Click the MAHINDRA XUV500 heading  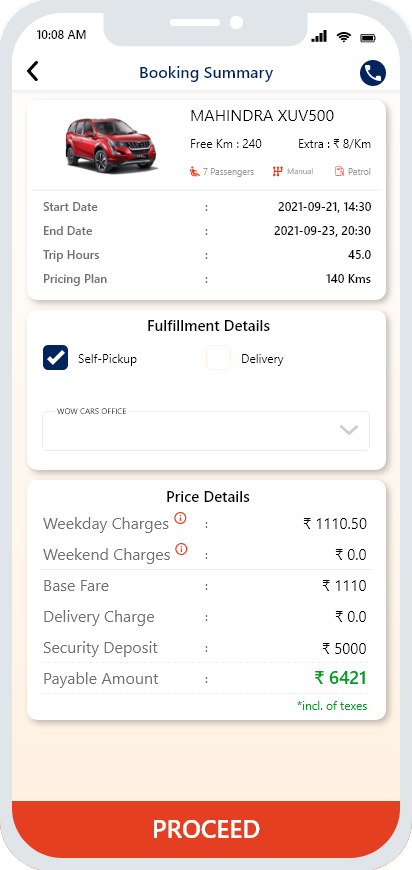tap(262, 116)
